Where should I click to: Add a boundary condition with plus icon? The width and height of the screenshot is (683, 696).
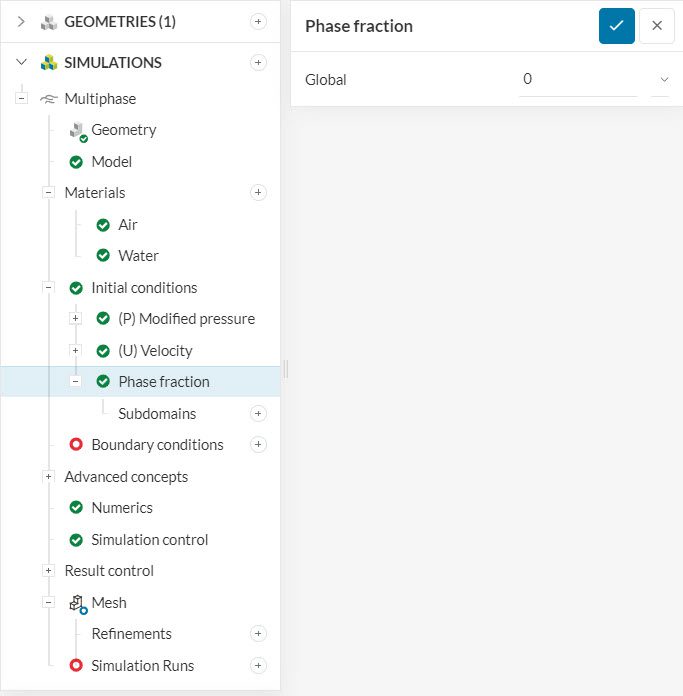click(258, 444)
